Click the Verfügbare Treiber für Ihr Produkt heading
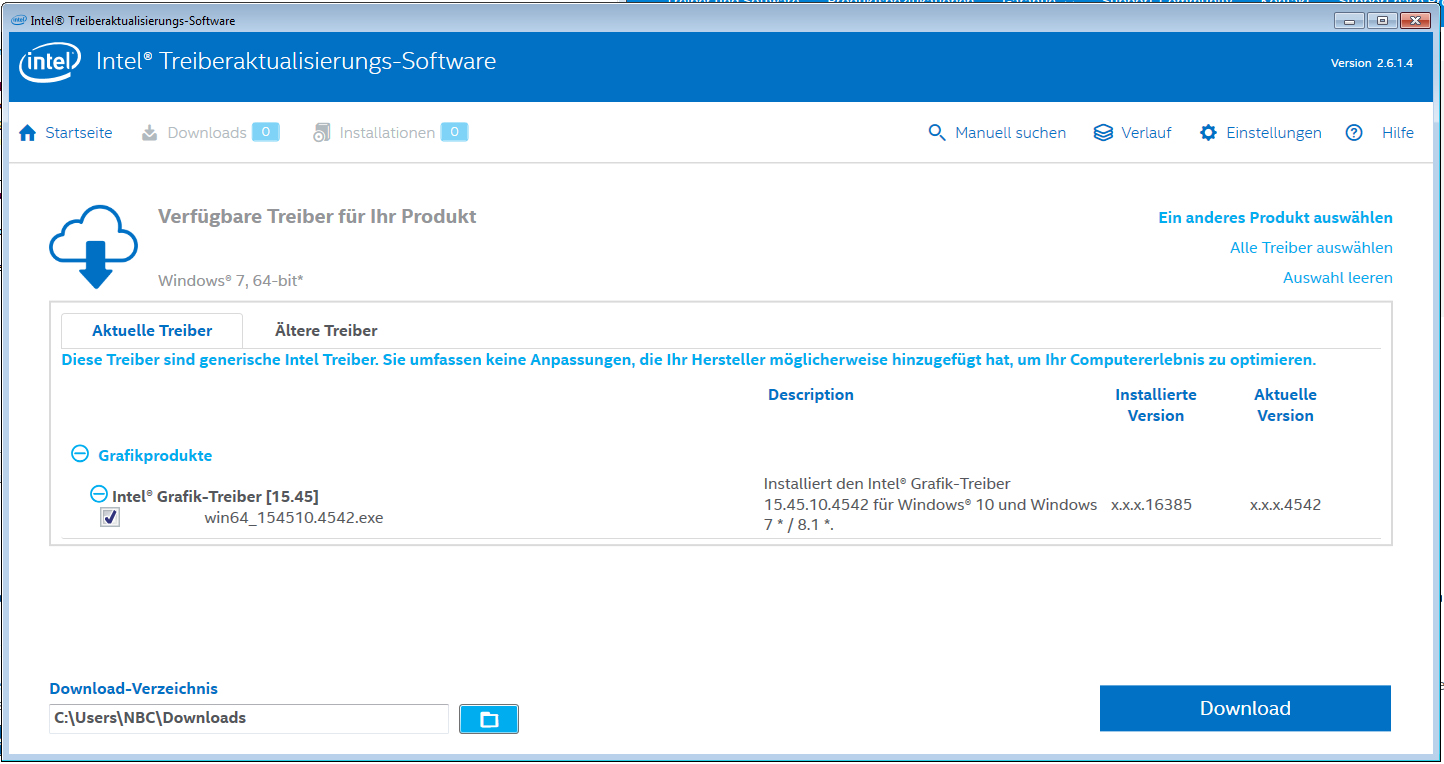 tap(317, 217)
